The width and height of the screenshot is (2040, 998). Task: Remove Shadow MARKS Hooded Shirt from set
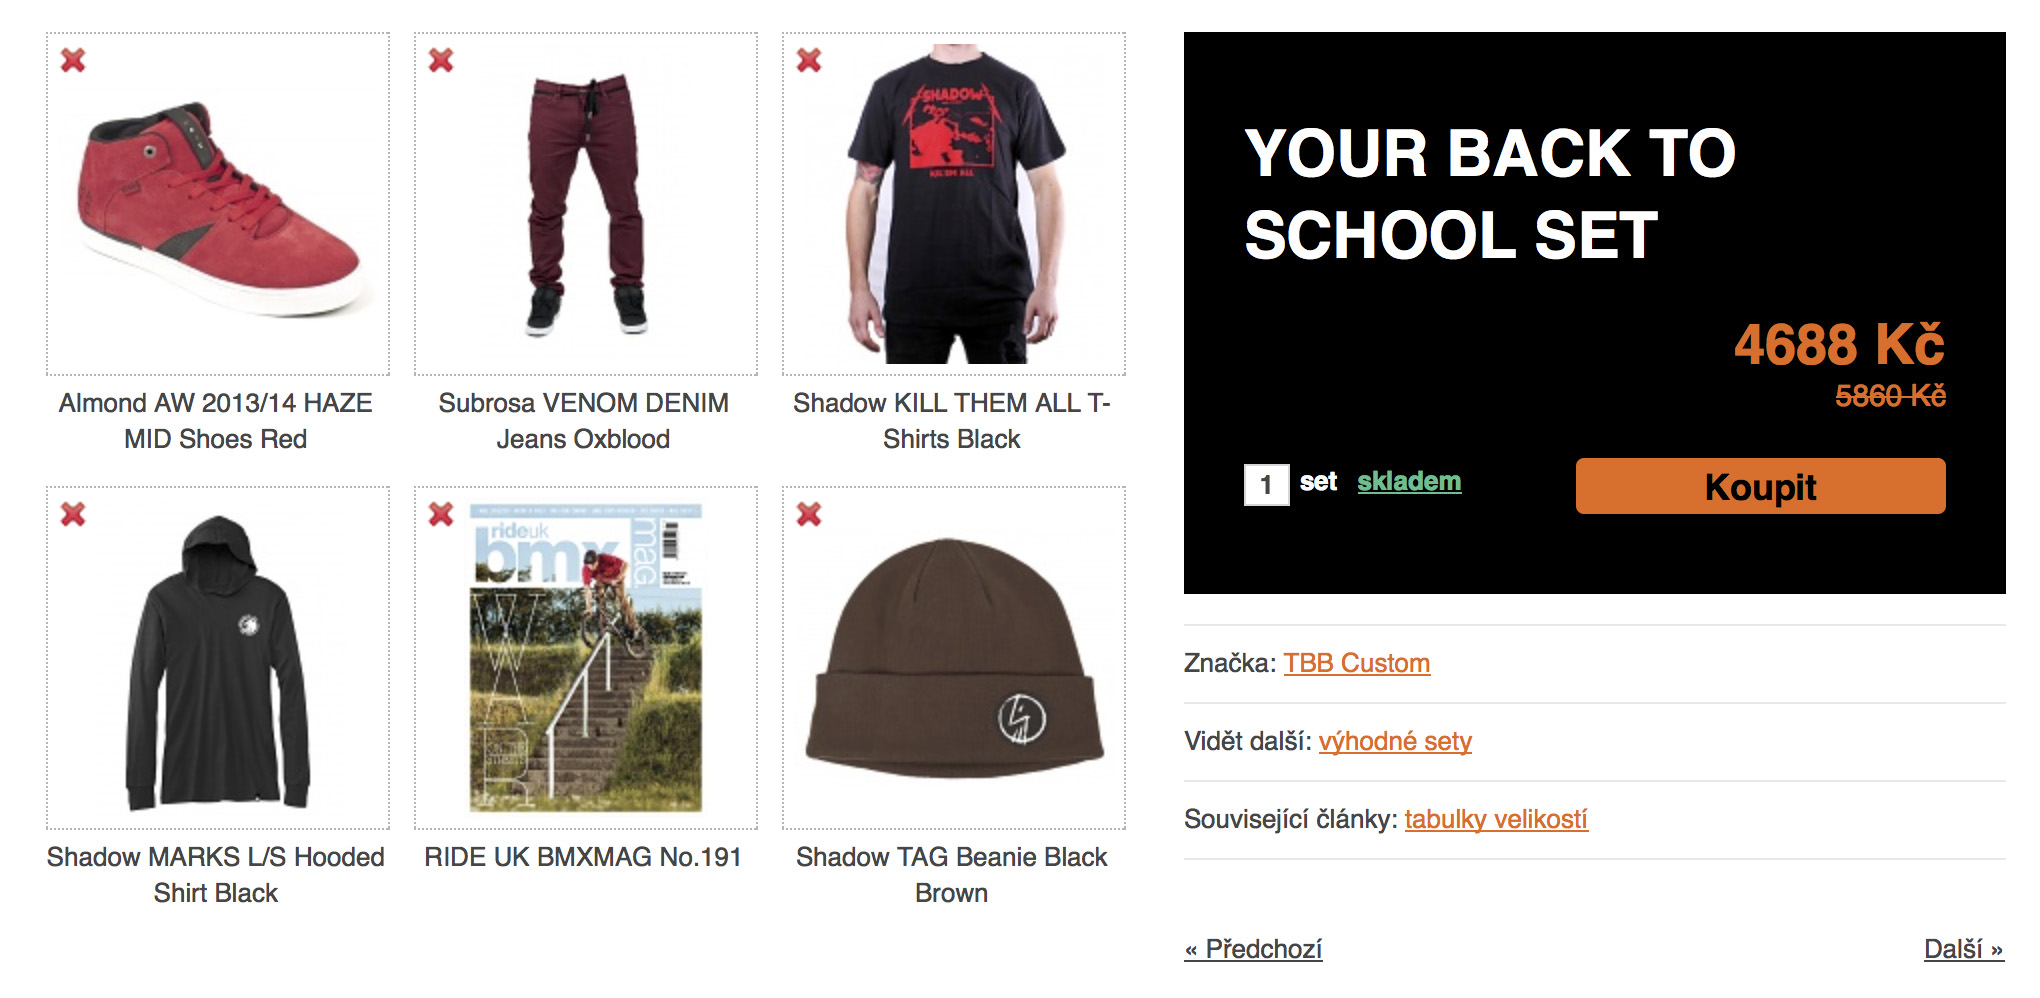click(x=73, y=514)
